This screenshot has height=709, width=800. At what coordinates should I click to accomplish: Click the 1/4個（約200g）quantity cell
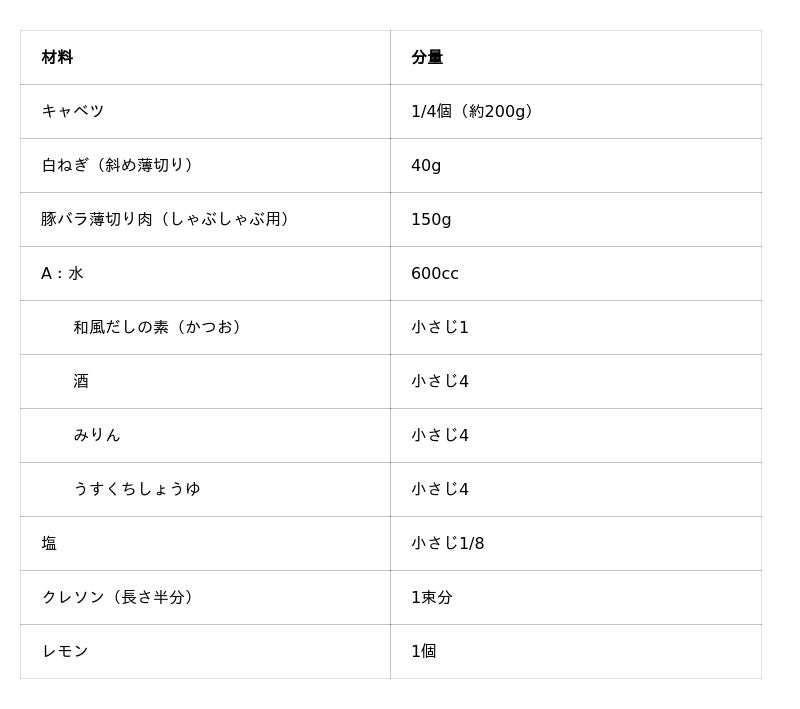click(475, 112)
